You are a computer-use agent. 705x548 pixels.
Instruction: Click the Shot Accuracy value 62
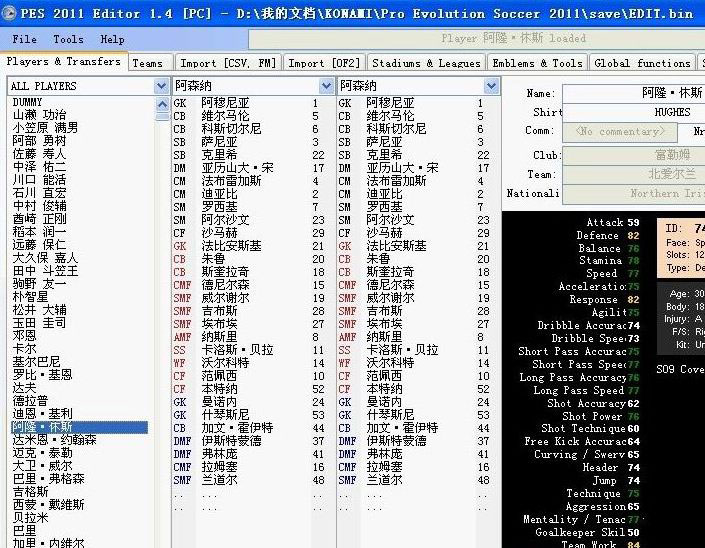(x=634, y=404)
